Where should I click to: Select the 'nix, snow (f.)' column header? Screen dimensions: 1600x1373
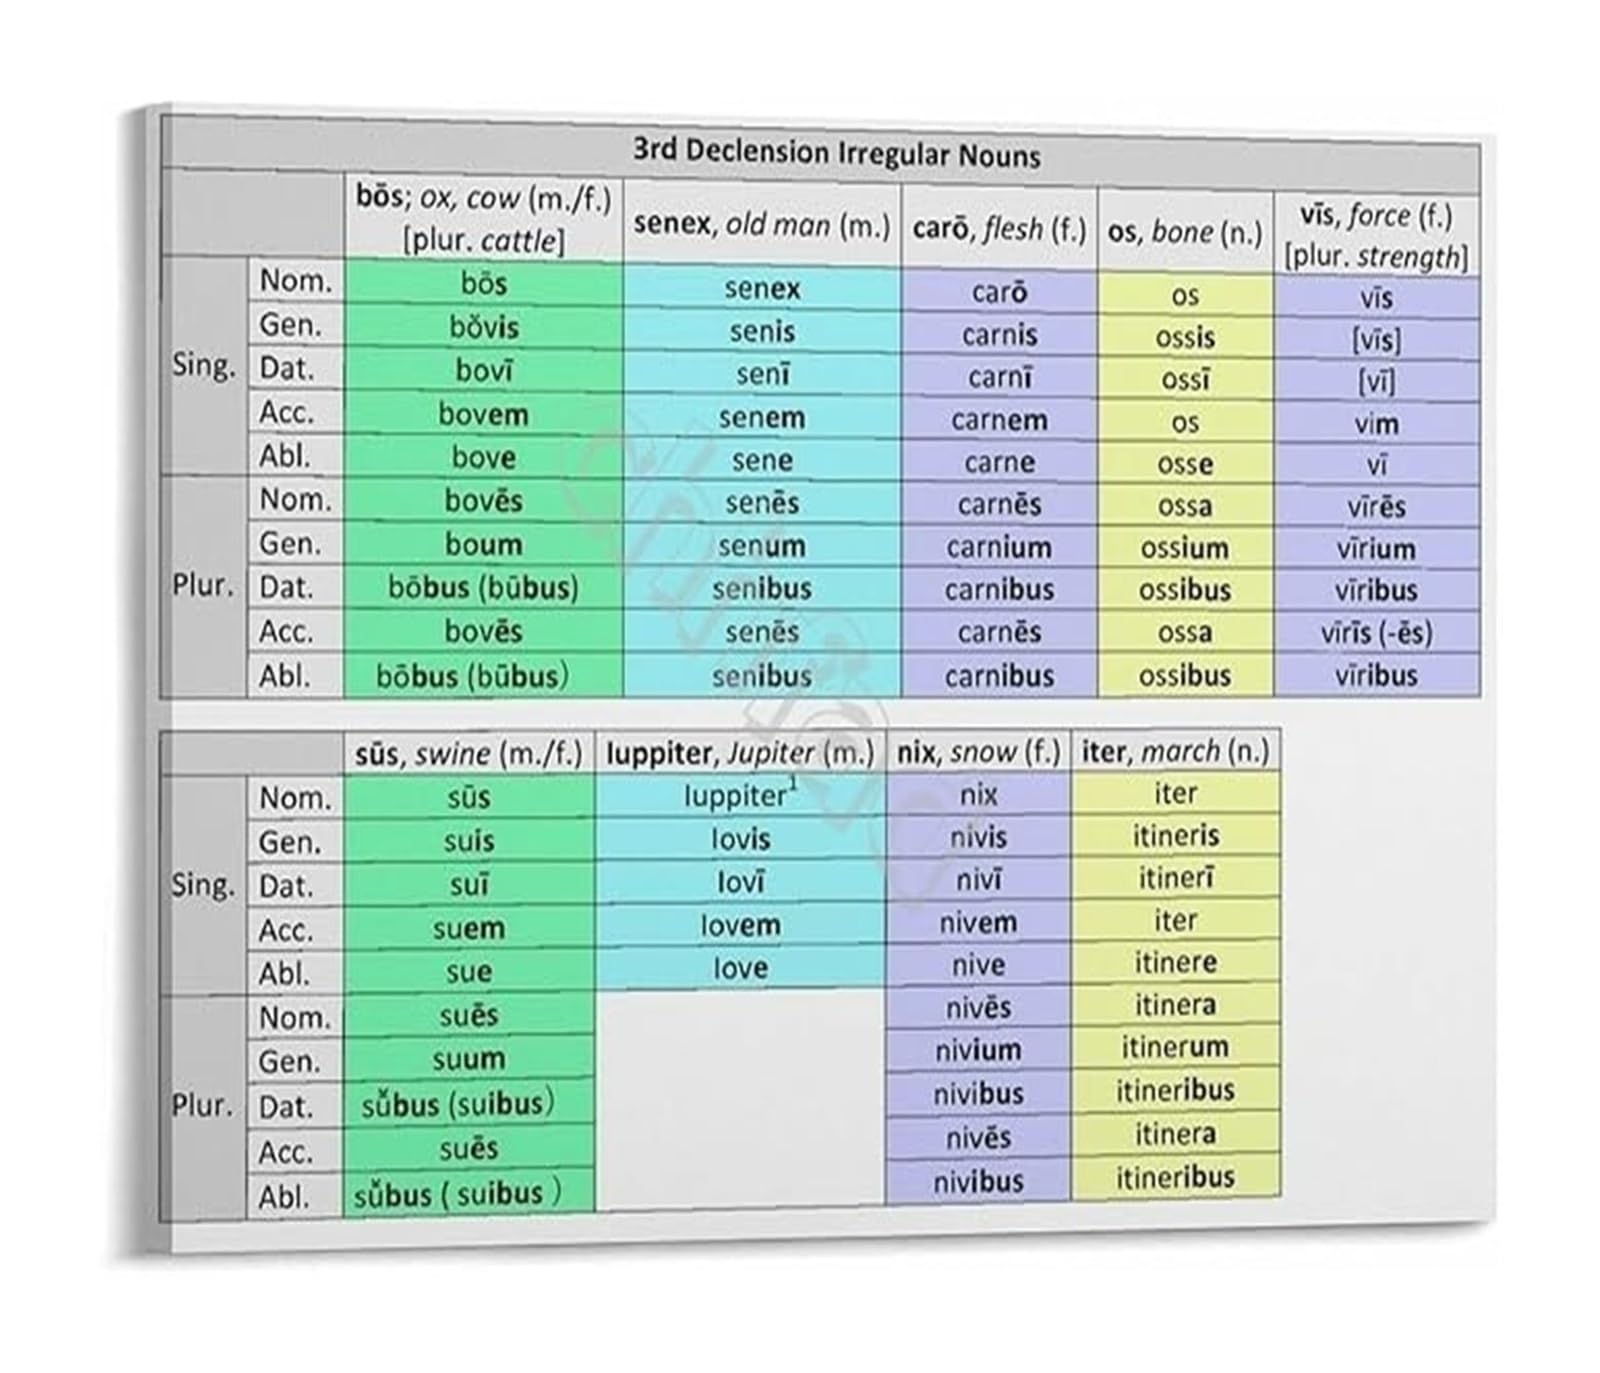(x=978, y=751)
